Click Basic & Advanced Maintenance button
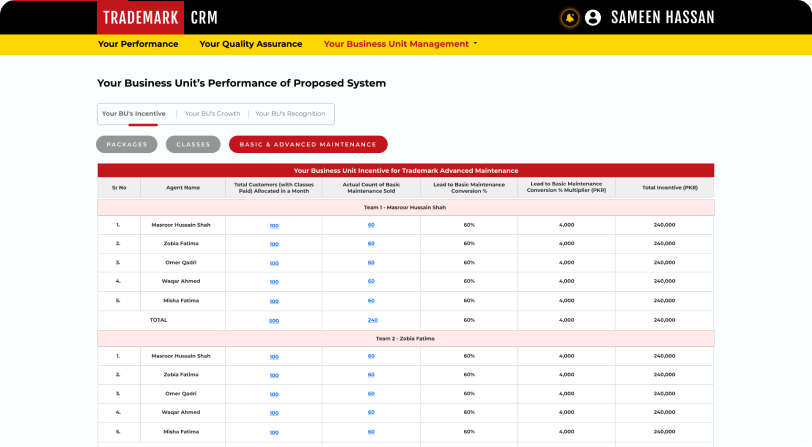The image size is (812, 447). (x=308, y=144)
